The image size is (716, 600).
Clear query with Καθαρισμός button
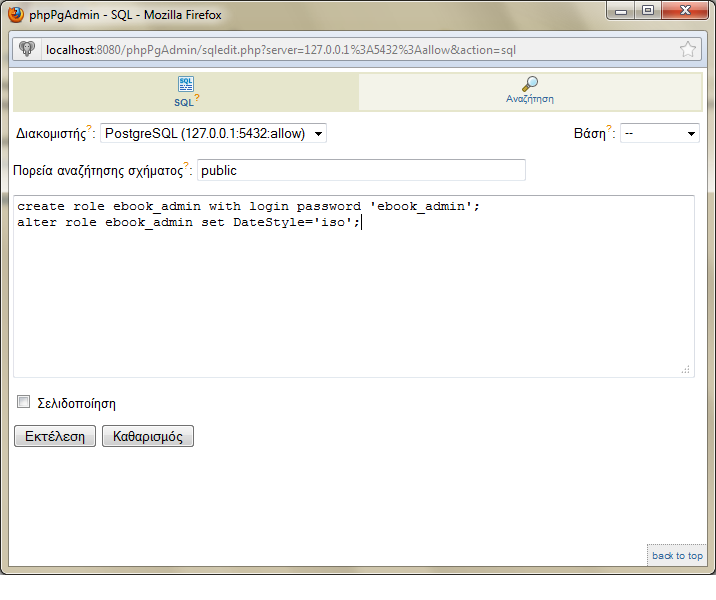(x=148, y=436)
